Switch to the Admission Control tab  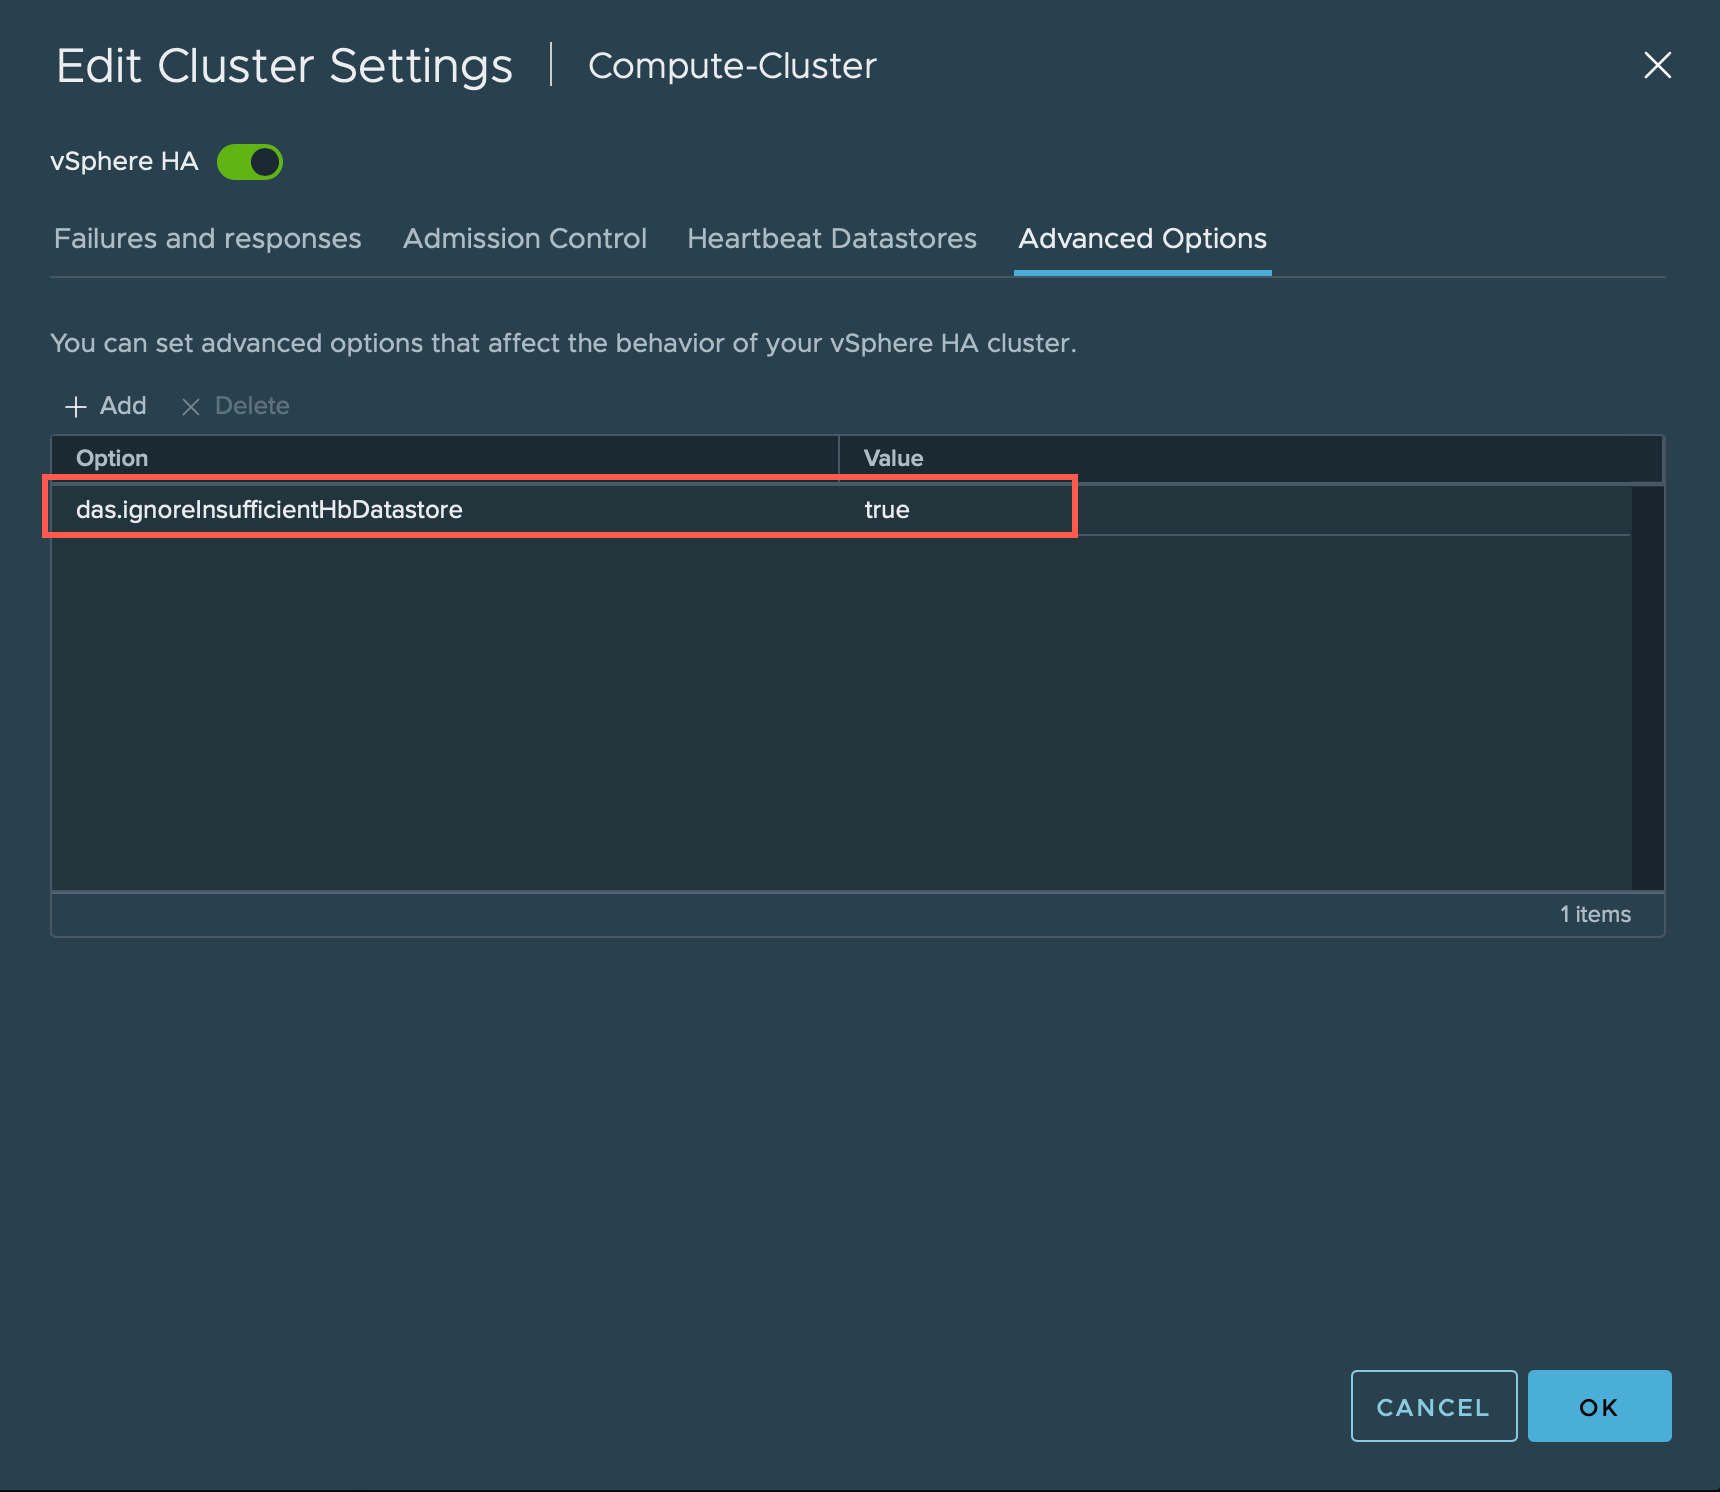(525, 238)
